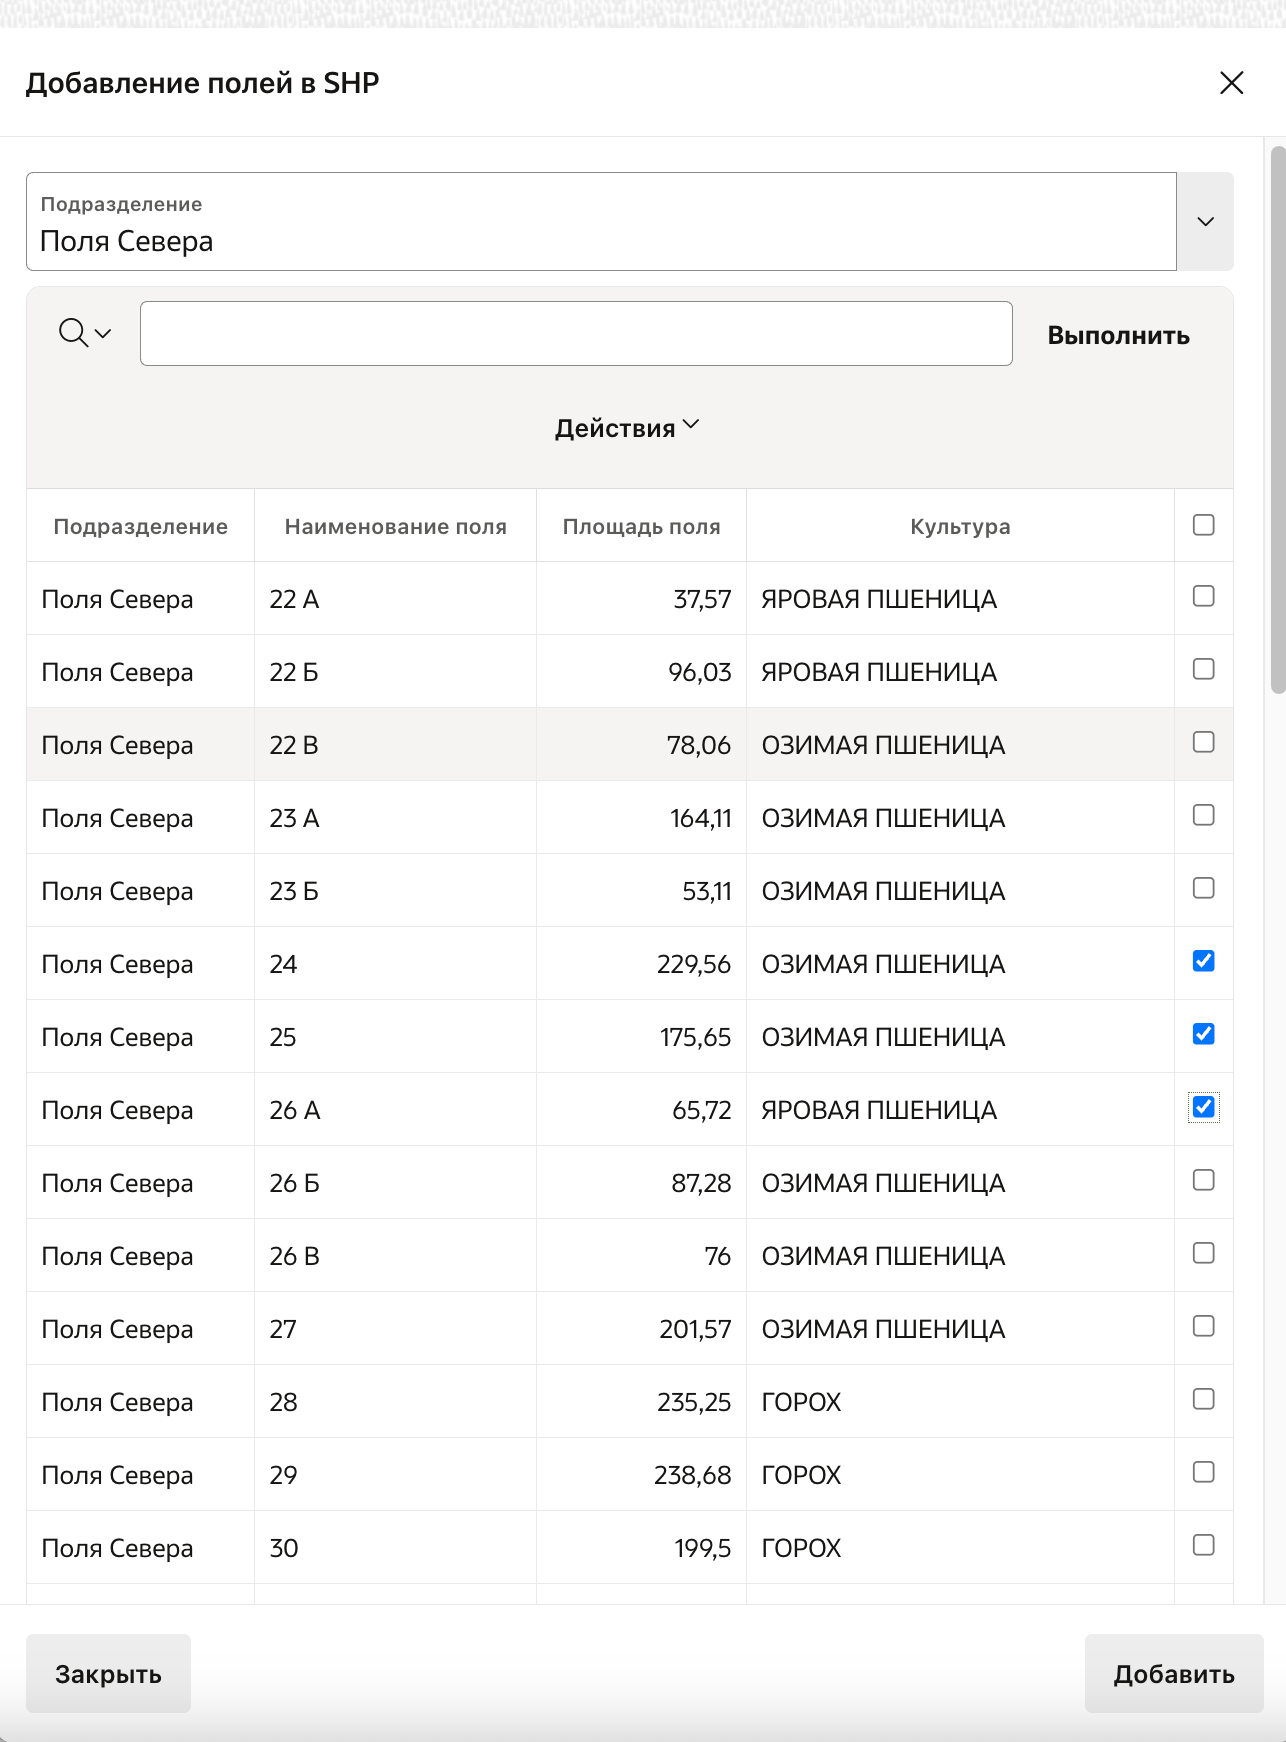
Task: Click the Культура column header
Action: click(959, 527)
